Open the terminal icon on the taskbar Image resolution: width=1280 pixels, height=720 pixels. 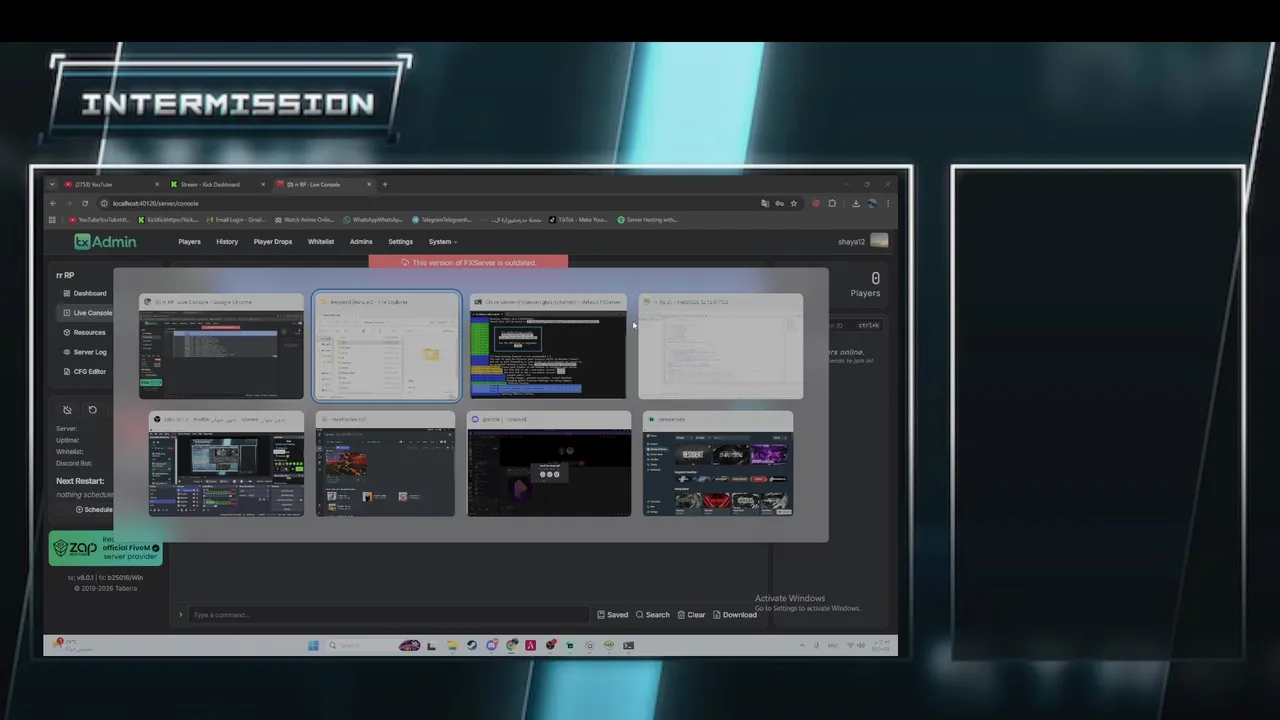[x=628, y=646]
